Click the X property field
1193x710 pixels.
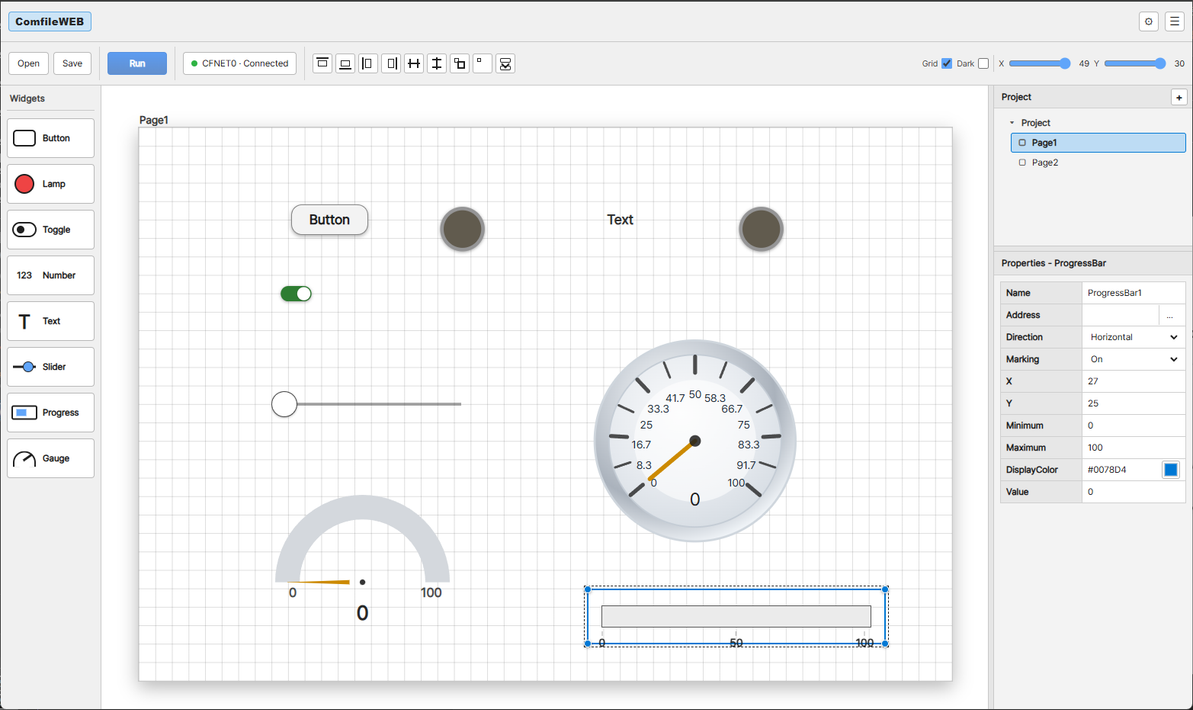(x=1134, y=381)
